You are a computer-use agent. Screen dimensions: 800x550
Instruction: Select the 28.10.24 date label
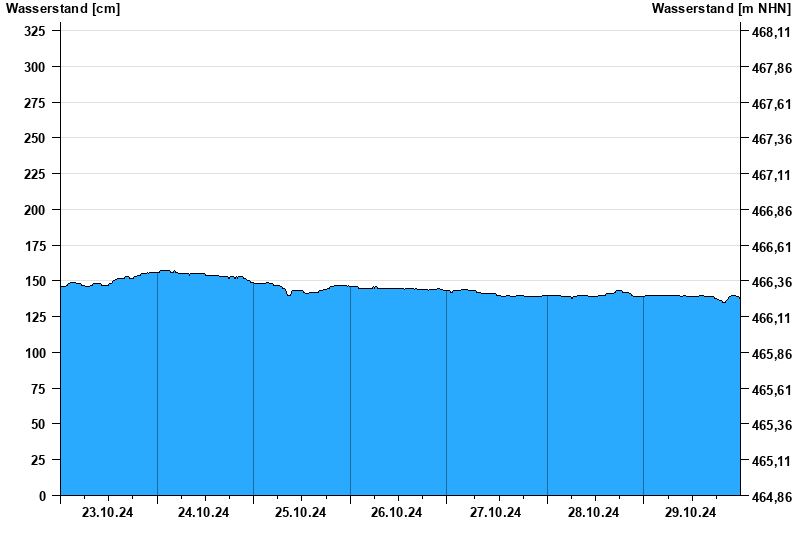tap(593, 513)
